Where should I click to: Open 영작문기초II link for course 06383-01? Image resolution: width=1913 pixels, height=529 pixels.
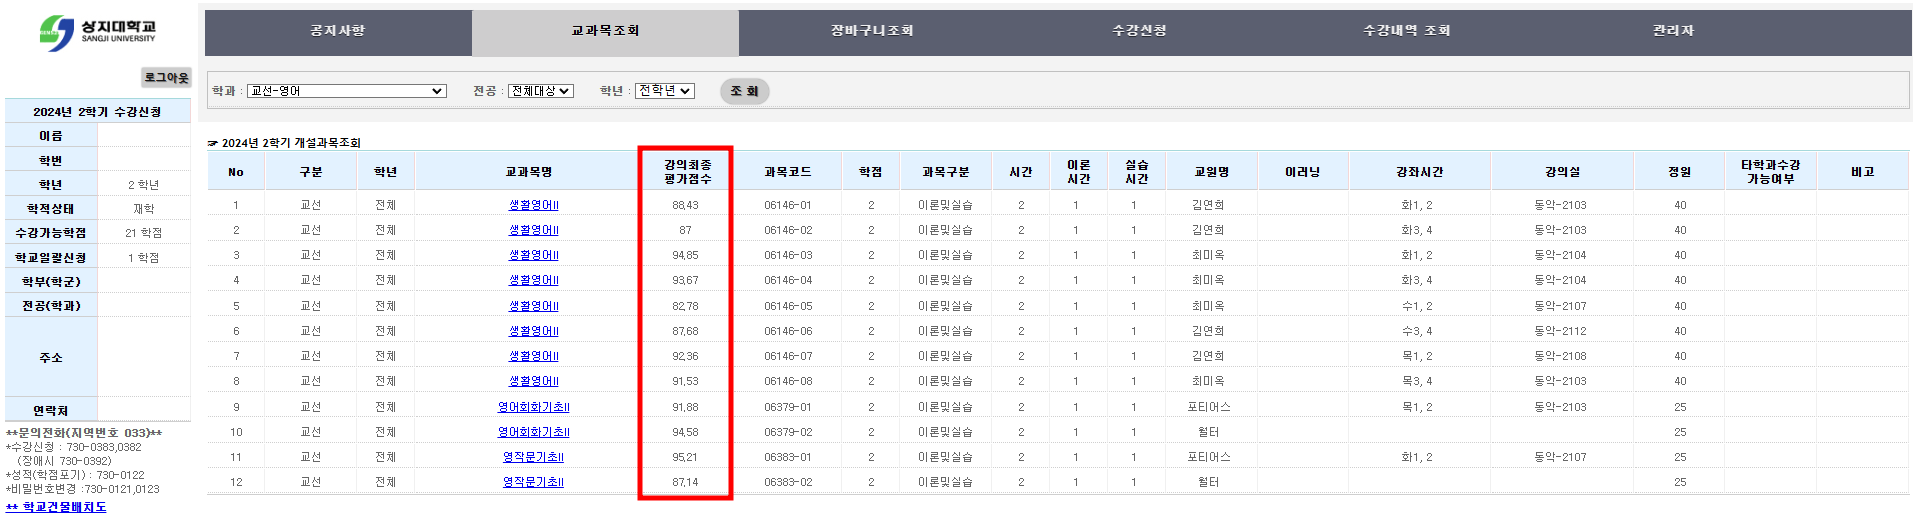click(533, 457)
